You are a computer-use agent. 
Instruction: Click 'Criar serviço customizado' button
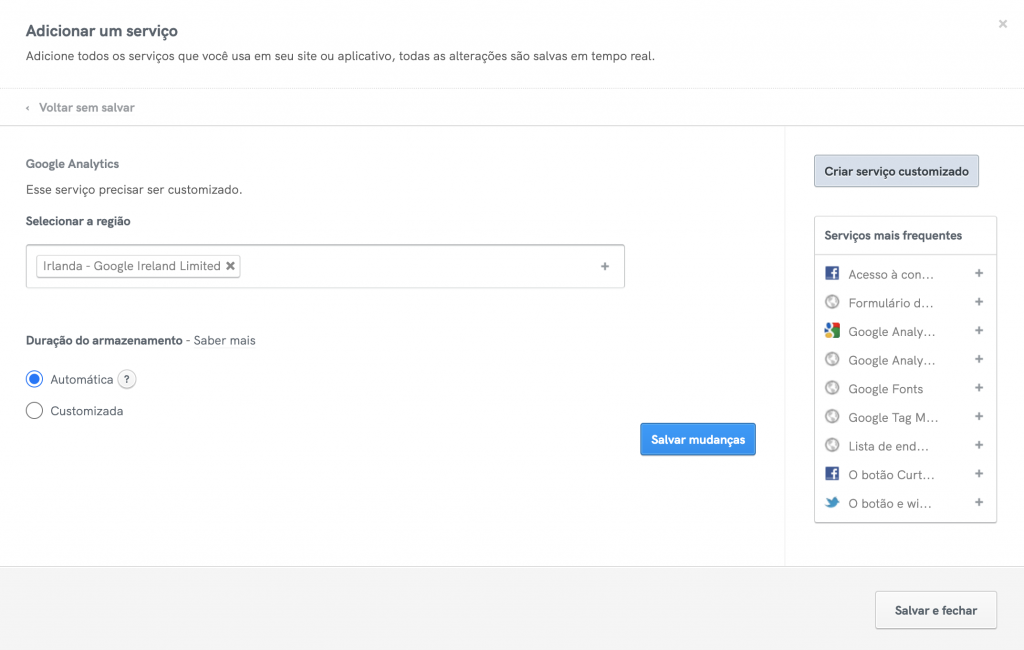896,171
